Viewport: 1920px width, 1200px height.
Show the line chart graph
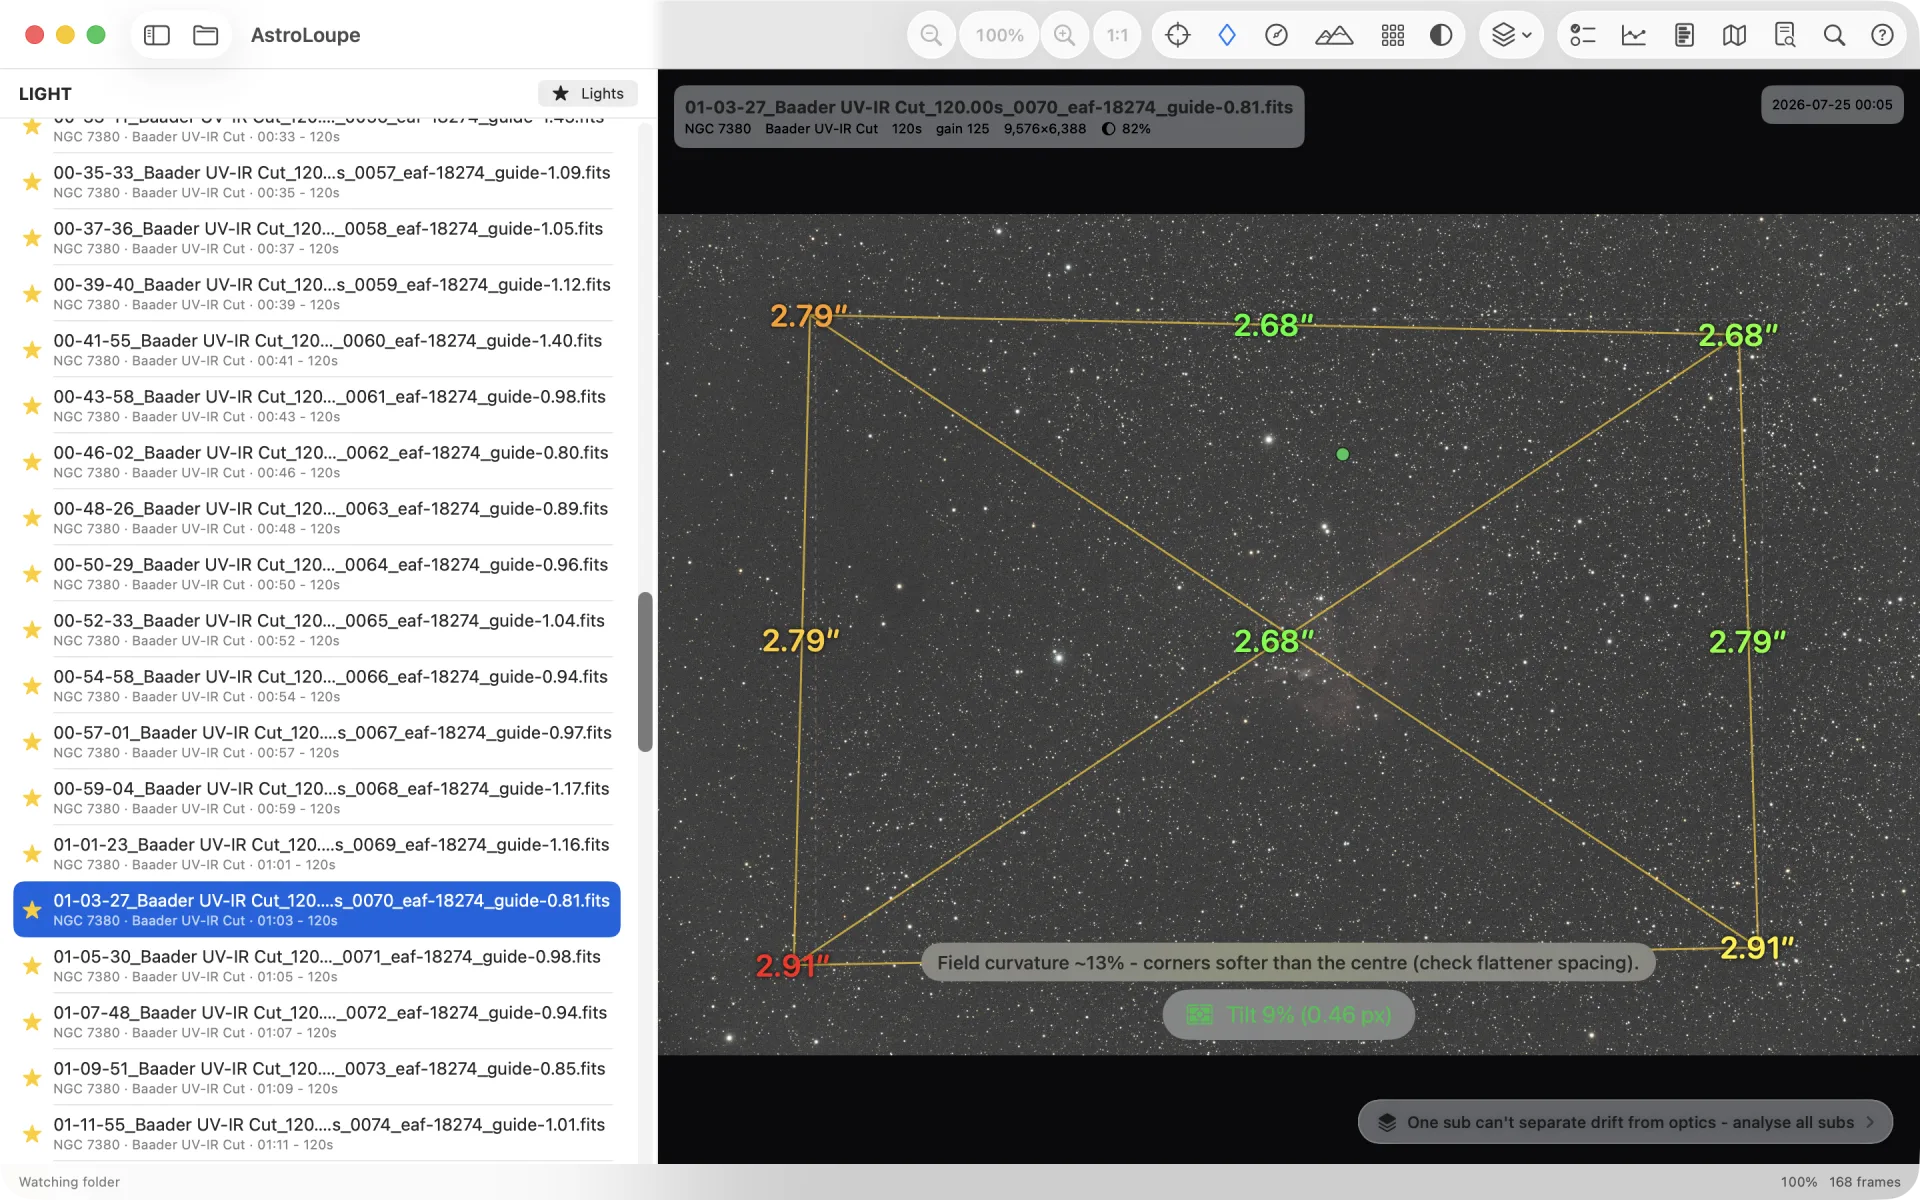pyautogui.click(x=1634, y=35)
